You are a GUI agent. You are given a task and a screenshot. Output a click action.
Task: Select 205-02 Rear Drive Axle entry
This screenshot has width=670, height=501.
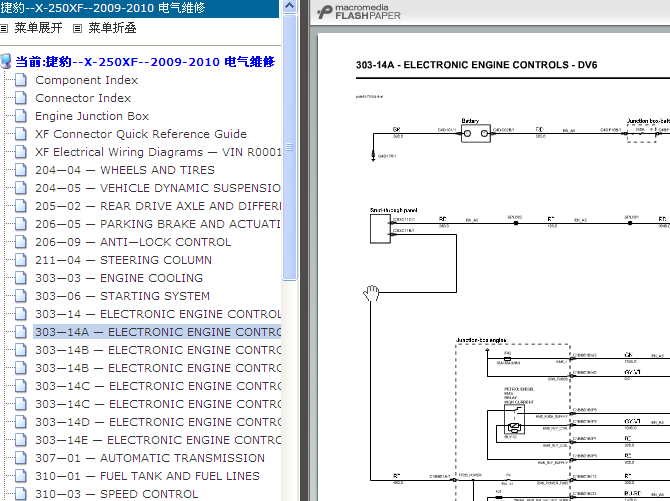[x=158, y=206]
